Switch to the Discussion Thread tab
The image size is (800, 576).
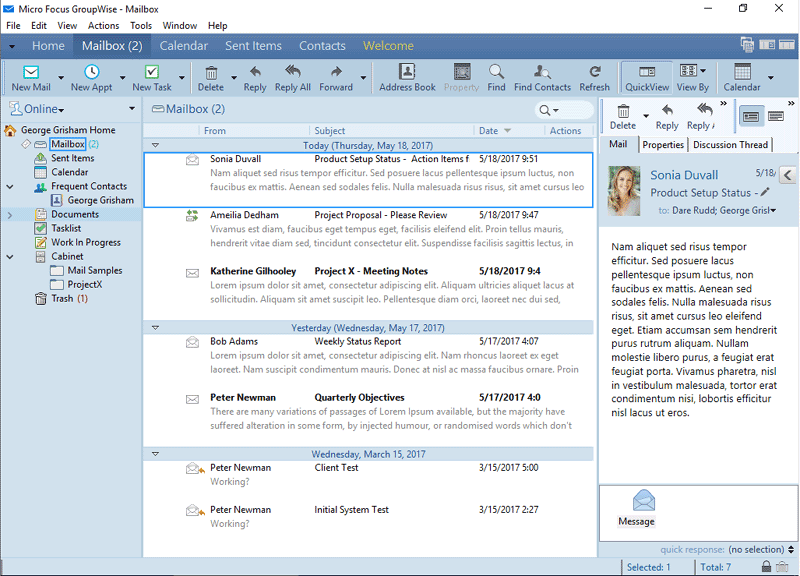(730, 145)
